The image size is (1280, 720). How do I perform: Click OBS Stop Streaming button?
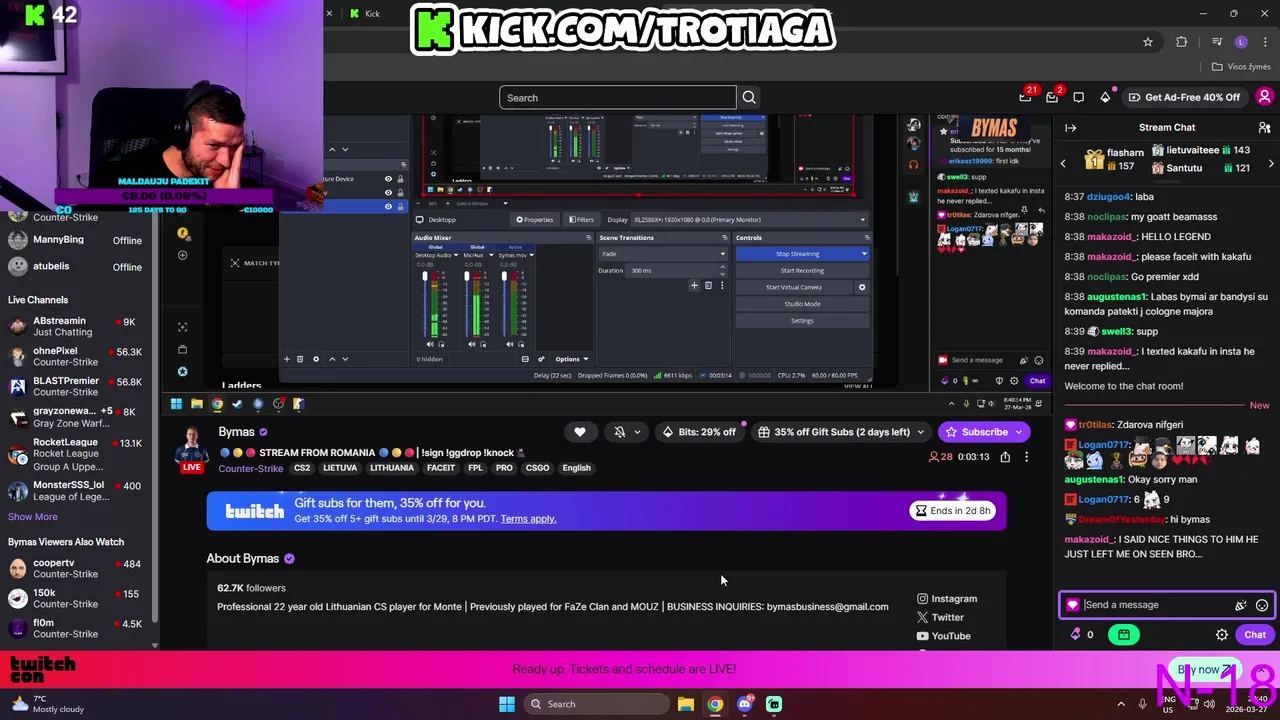[798, 254]
